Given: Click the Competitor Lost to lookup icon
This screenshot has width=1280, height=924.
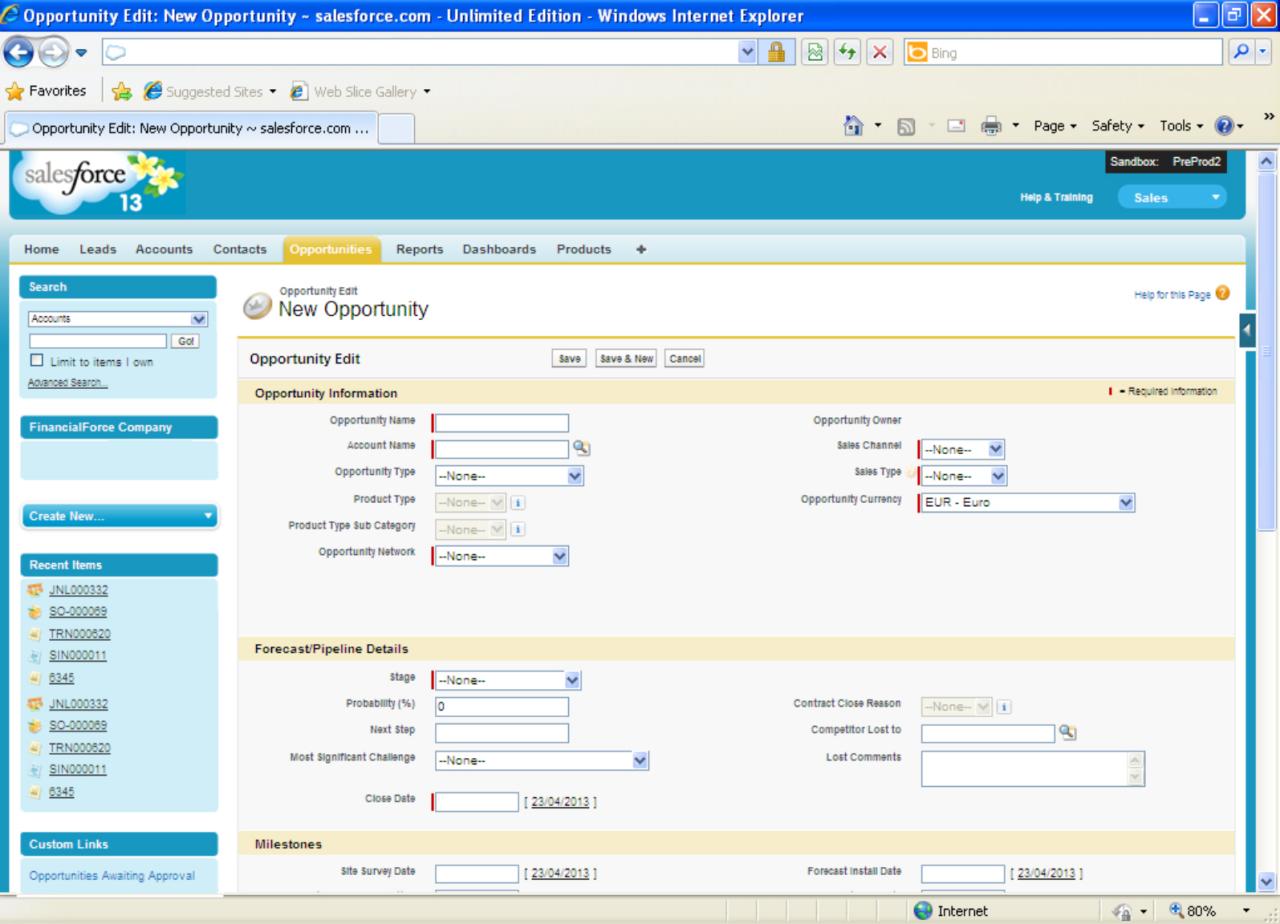Looking at the screenshot, I should pos(1067,733).
